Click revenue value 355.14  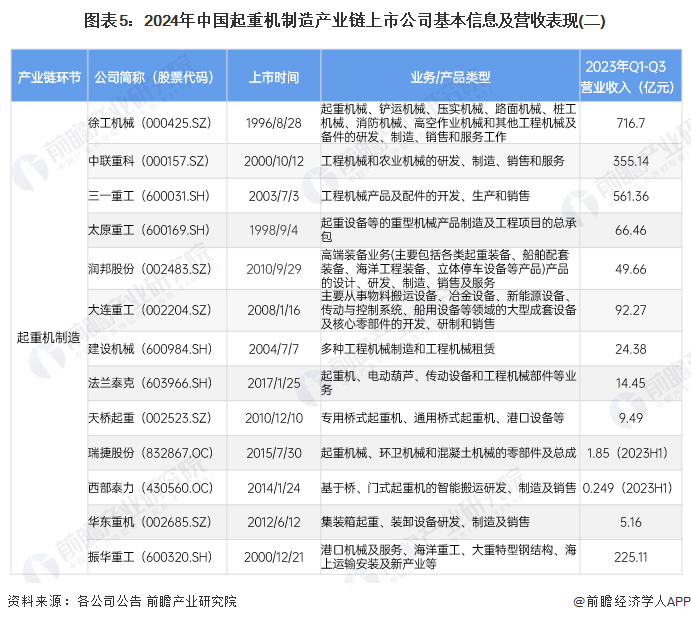click(x=631, y=161)
